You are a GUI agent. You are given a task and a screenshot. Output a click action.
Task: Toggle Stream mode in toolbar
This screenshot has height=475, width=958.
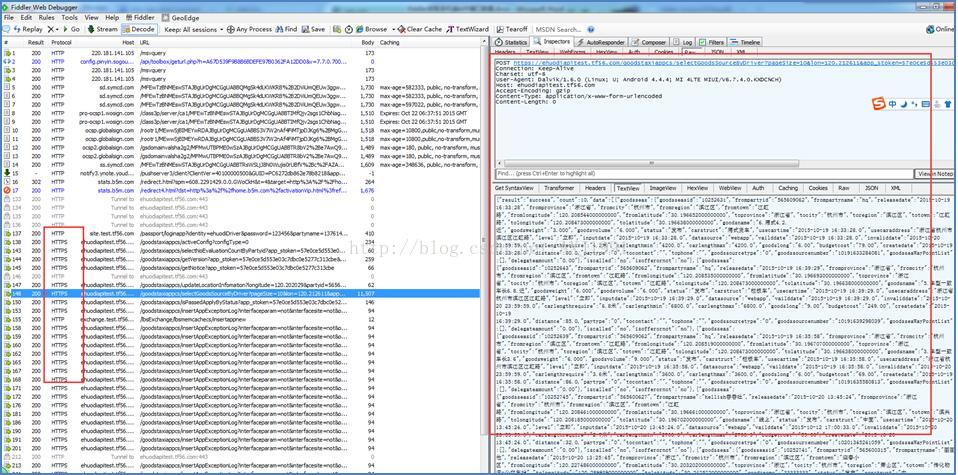pyautogui.click(x=102, y=29)
